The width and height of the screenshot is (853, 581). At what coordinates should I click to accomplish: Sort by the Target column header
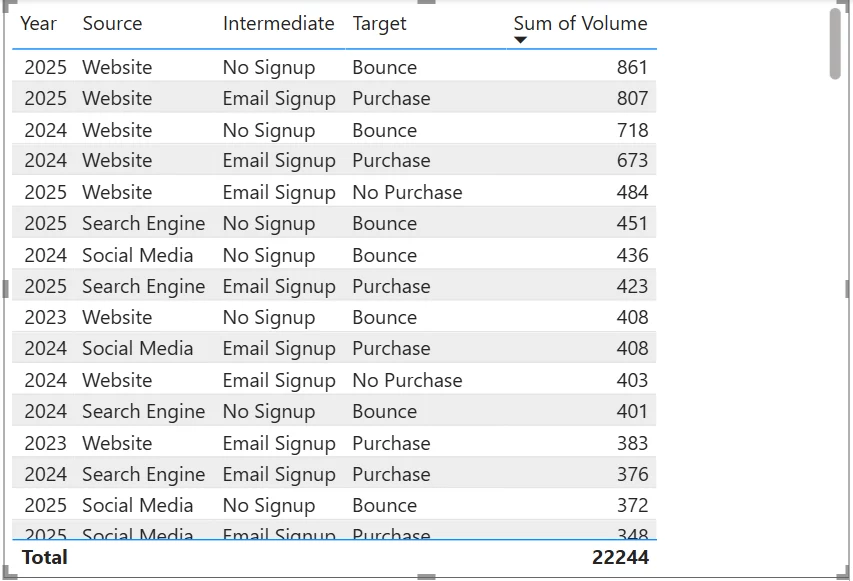coord(379,24)
